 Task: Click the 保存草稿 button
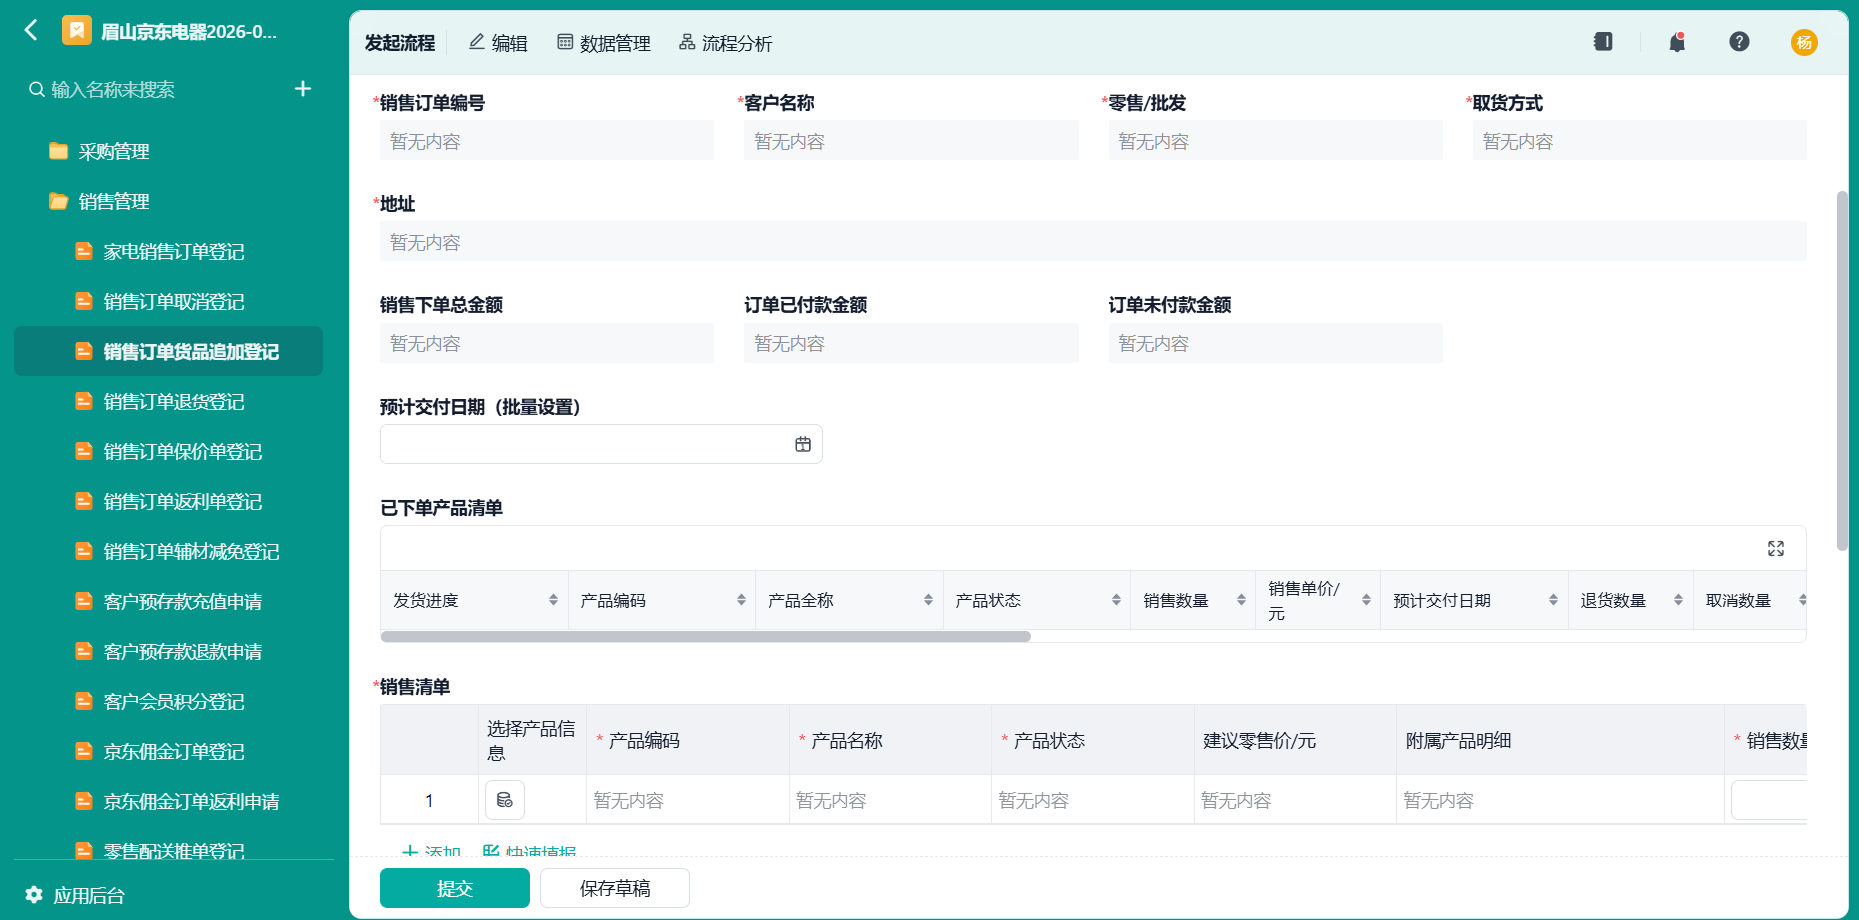click(x=615, y=888)
